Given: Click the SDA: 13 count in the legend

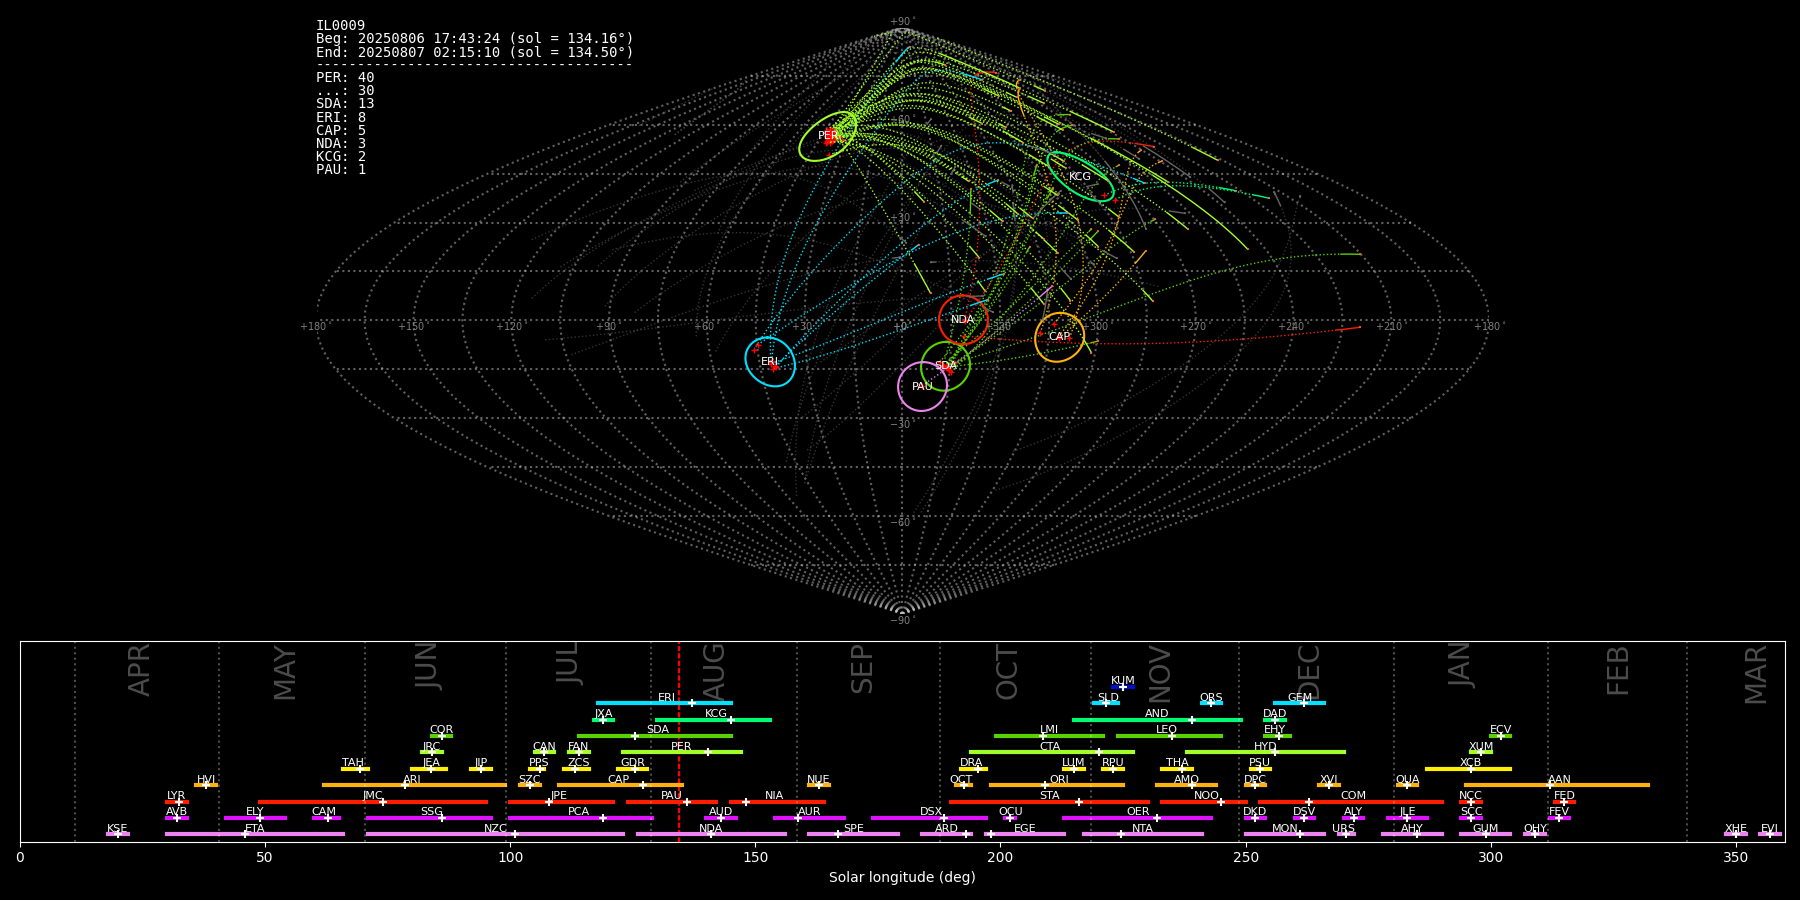Looking at the screenshot, I should point(345,104).
